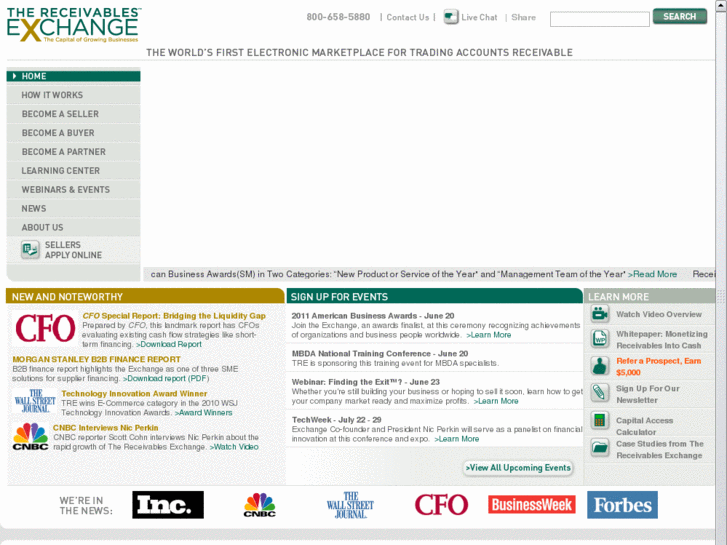Click Read More in the news ticker

click(x=652, y=274)
